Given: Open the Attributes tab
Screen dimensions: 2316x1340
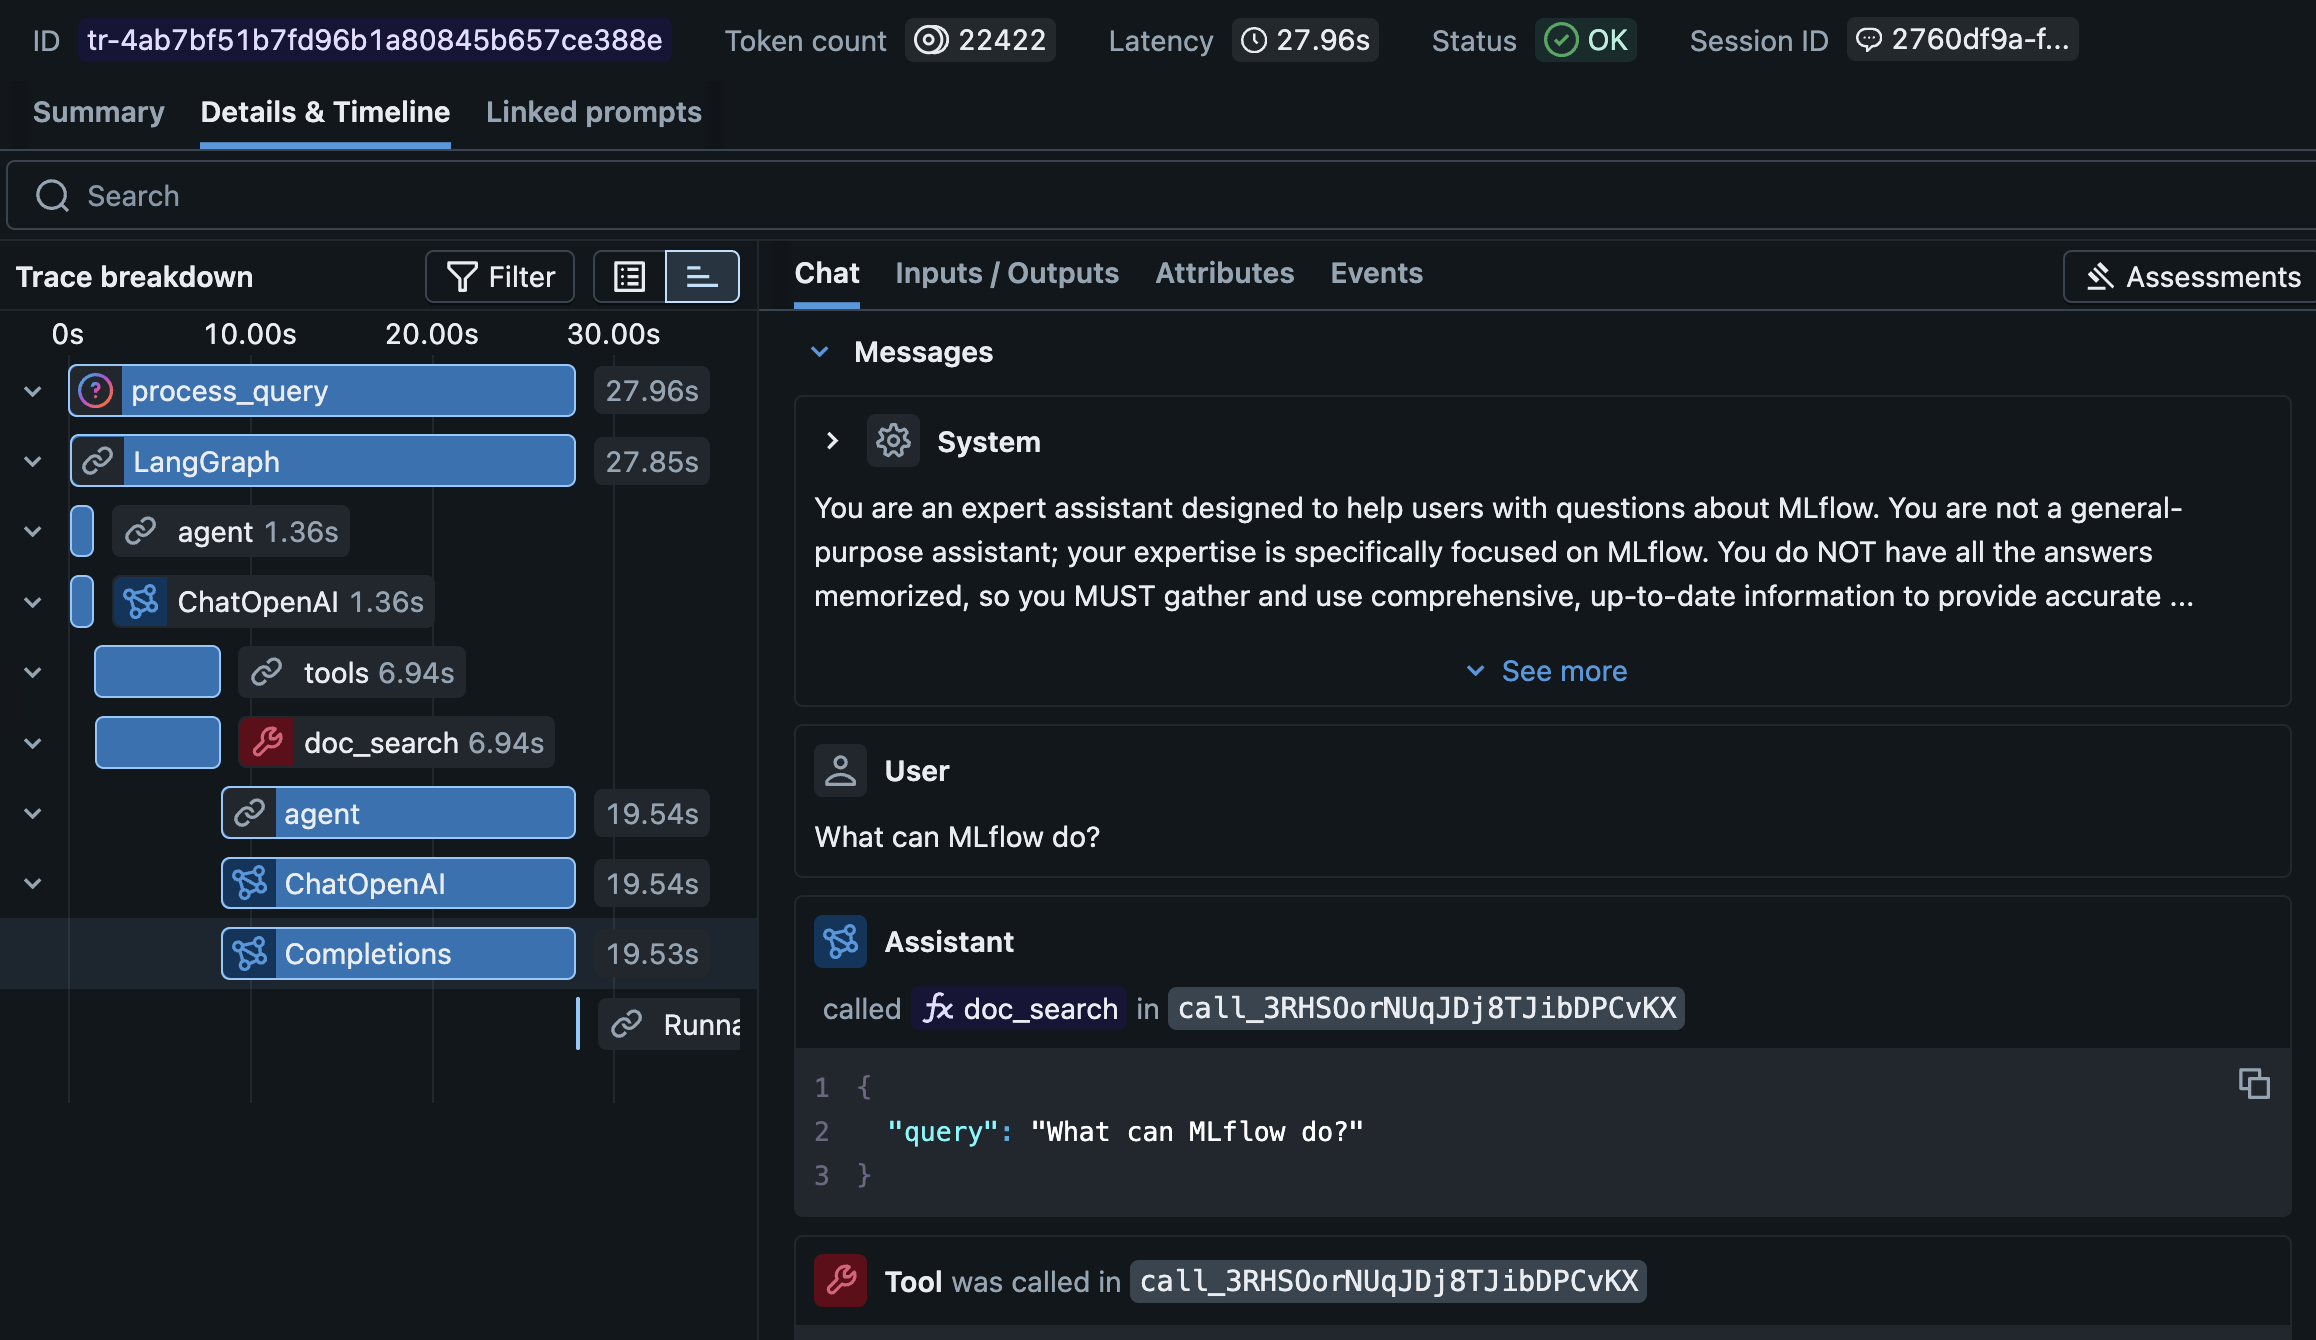Looking at the screenshot, I should (x=1224, y=273).
